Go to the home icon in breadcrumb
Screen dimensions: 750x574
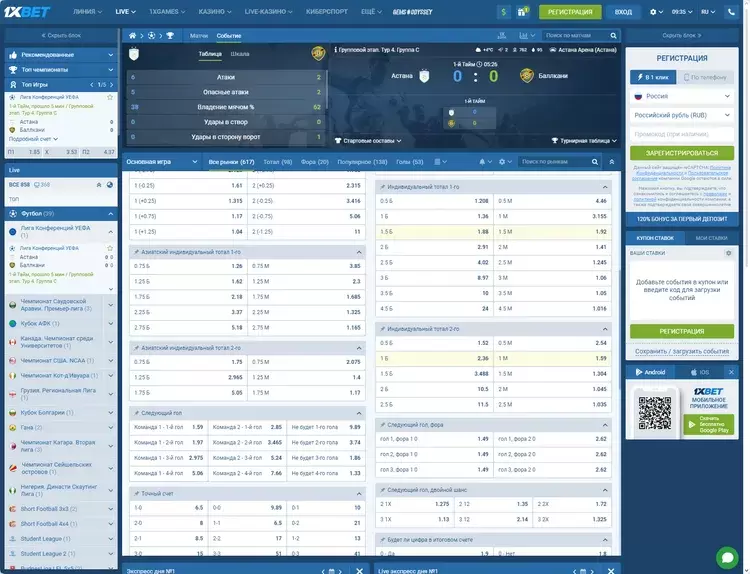[132, 35]
